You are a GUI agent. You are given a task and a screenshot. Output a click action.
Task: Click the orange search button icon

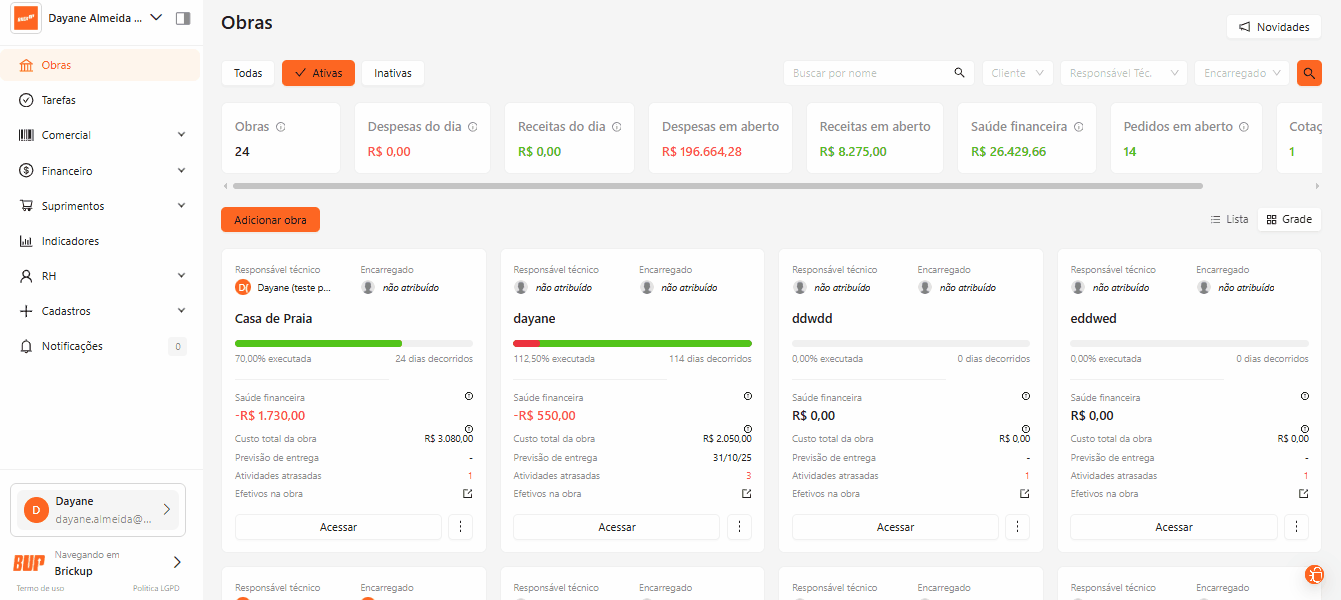tap(1308, 73)
